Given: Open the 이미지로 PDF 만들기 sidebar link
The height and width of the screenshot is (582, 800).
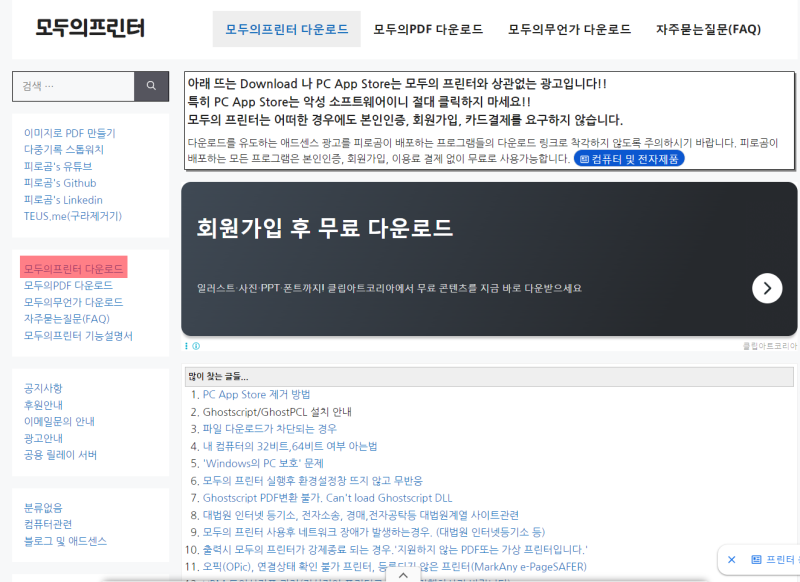Looking at the screenshot, I should pos(70,133).
